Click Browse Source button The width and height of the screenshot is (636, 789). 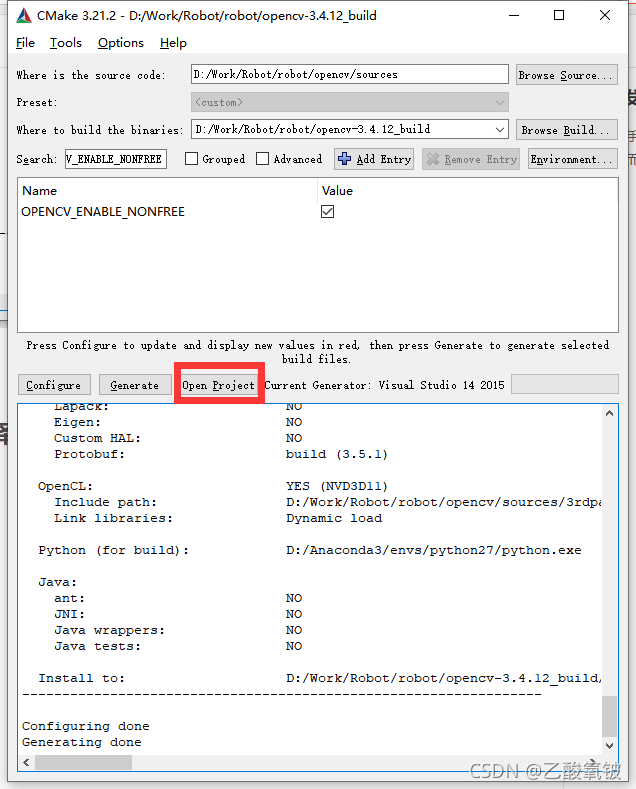point(567,75)
